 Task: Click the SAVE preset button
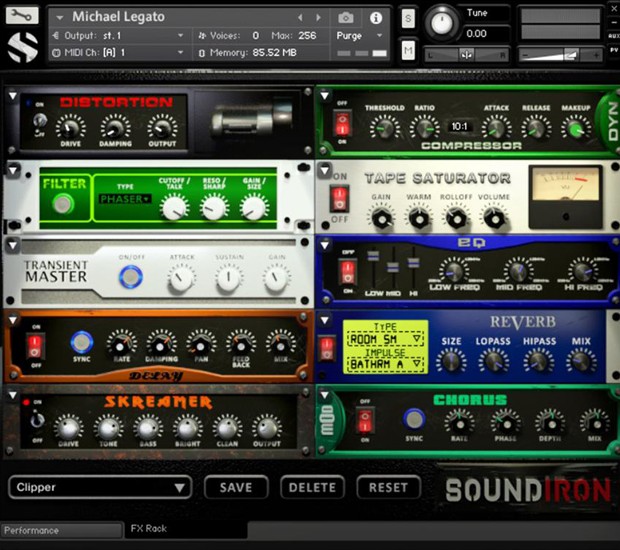(x=236, y=488)
